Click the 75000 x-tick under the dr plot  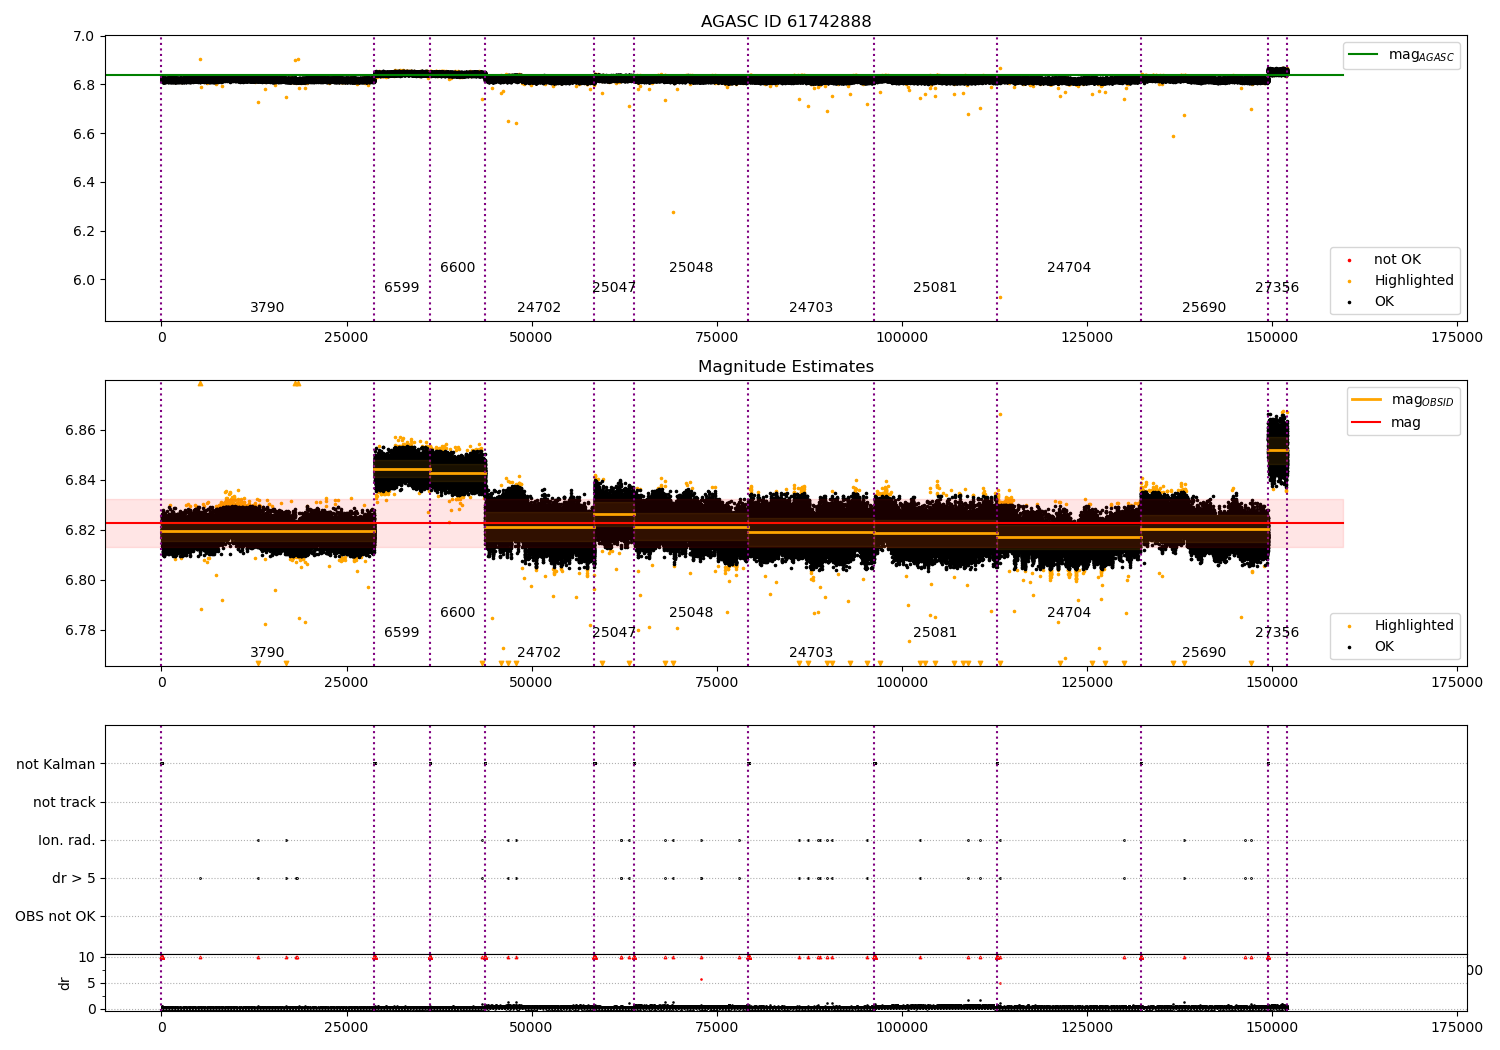pos(716,1028)
